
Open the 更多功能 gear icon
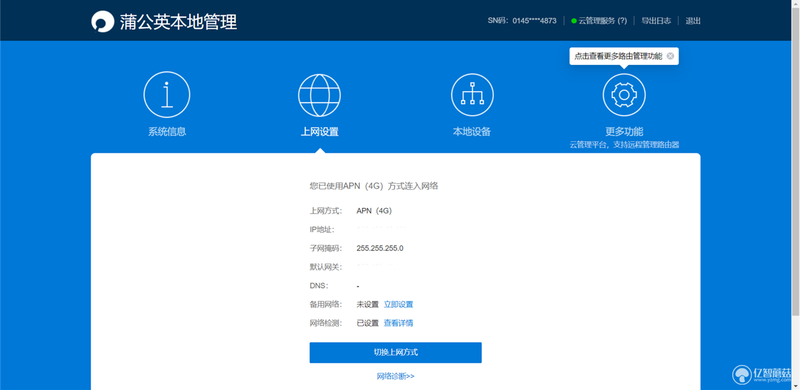[624, 95]
